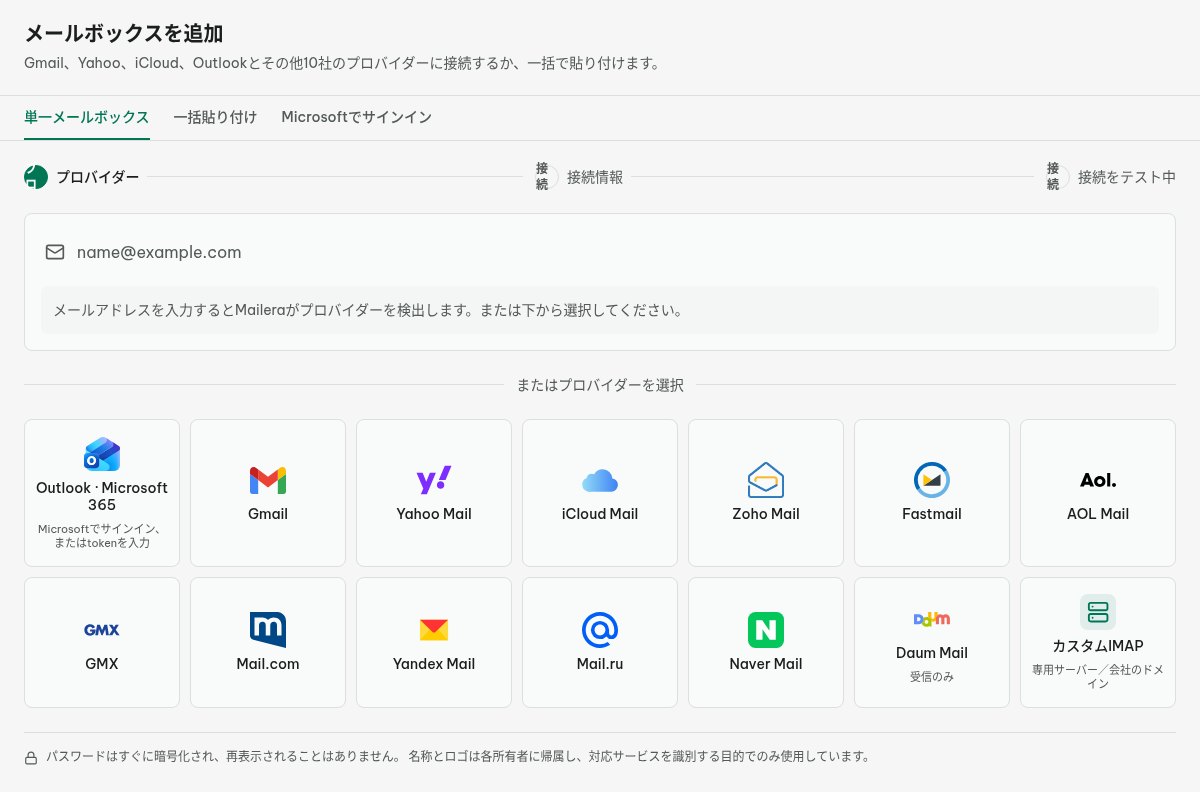Choose the Gmail logo icon
Screen dimensions: 1200x792
(x=268, y=481)
